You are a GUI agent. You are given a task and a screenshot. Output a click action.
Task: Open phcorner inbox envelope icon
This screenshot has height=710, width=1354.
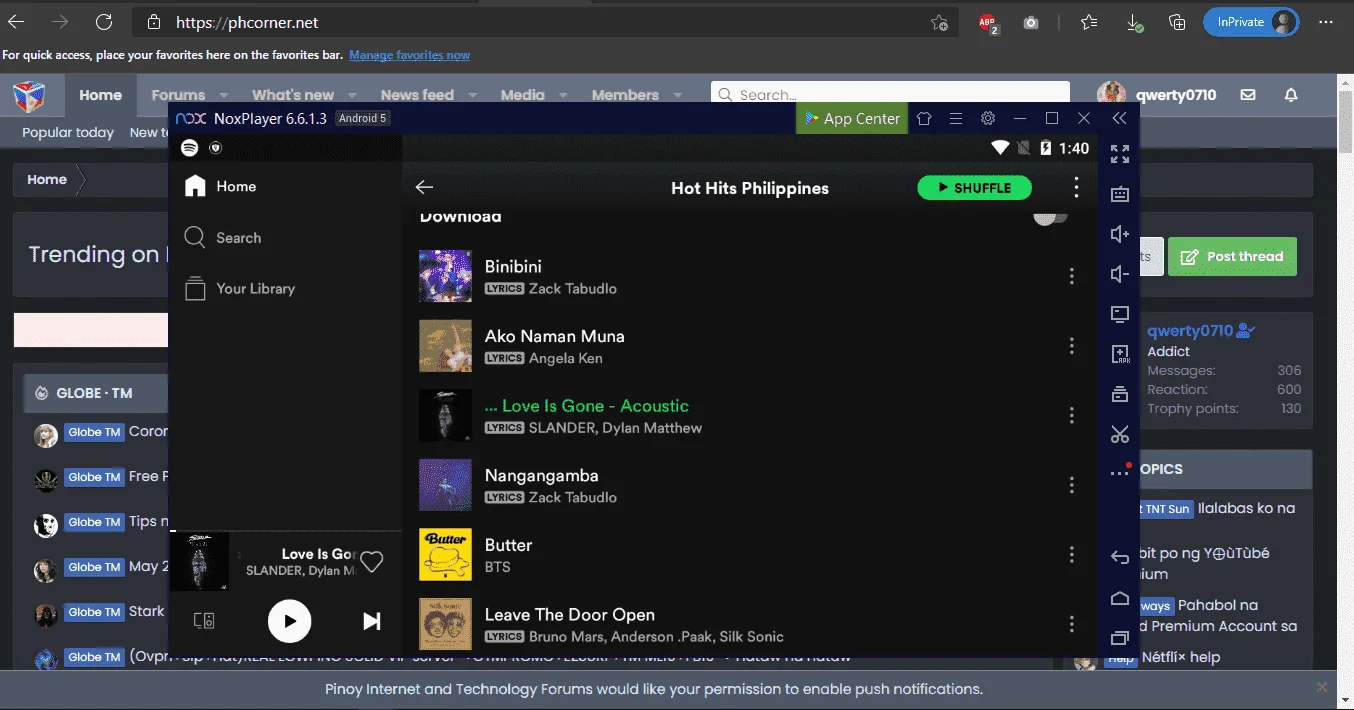[1248, 95]
